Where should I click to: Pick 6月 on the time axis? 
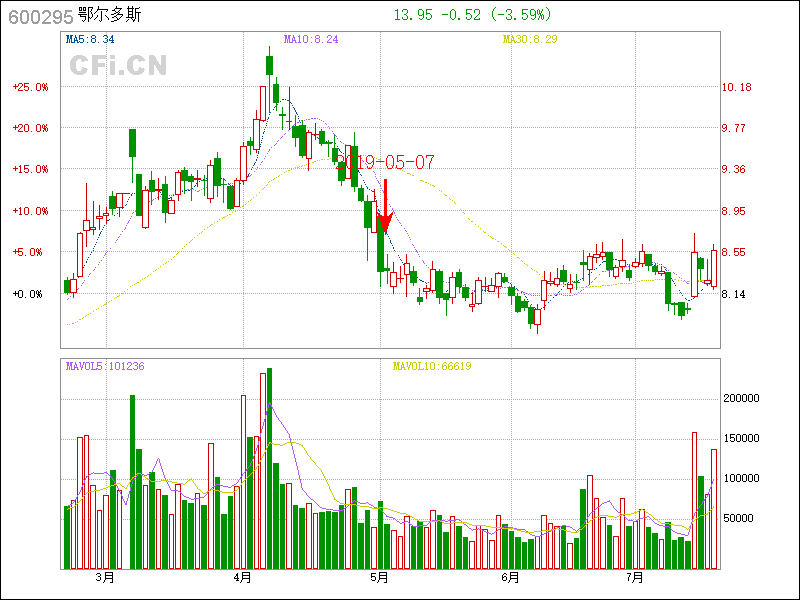[x=510, y=577]
